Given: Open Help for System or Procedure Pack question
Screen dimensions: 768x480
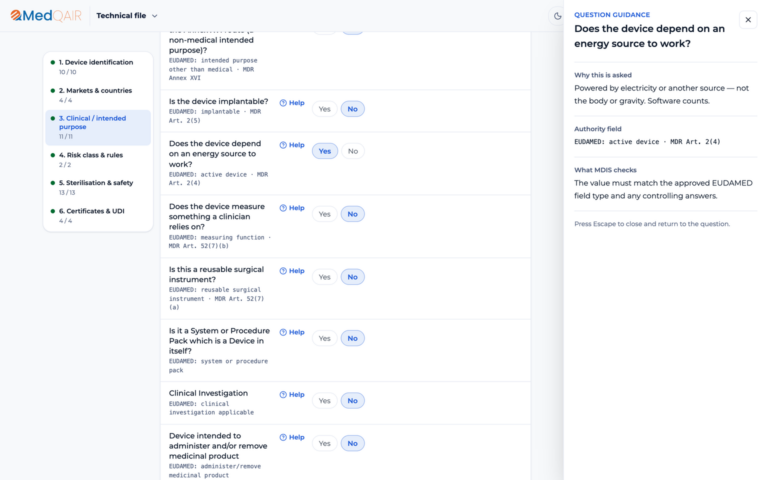Looking at the screenshot, I should coord(292,332).
